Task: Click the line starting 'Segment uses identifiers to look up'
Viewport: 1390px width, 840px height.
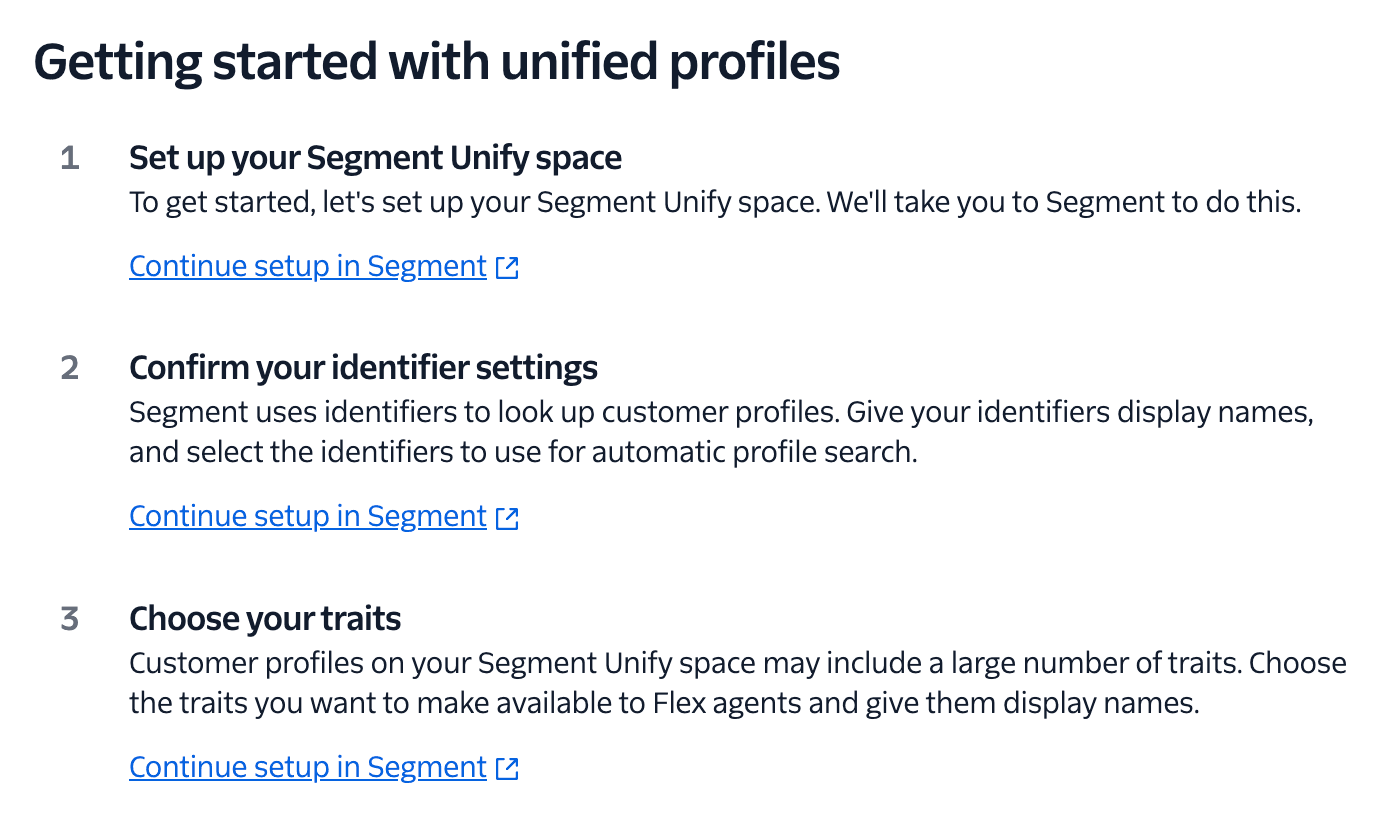Action: tap(720, 412)
